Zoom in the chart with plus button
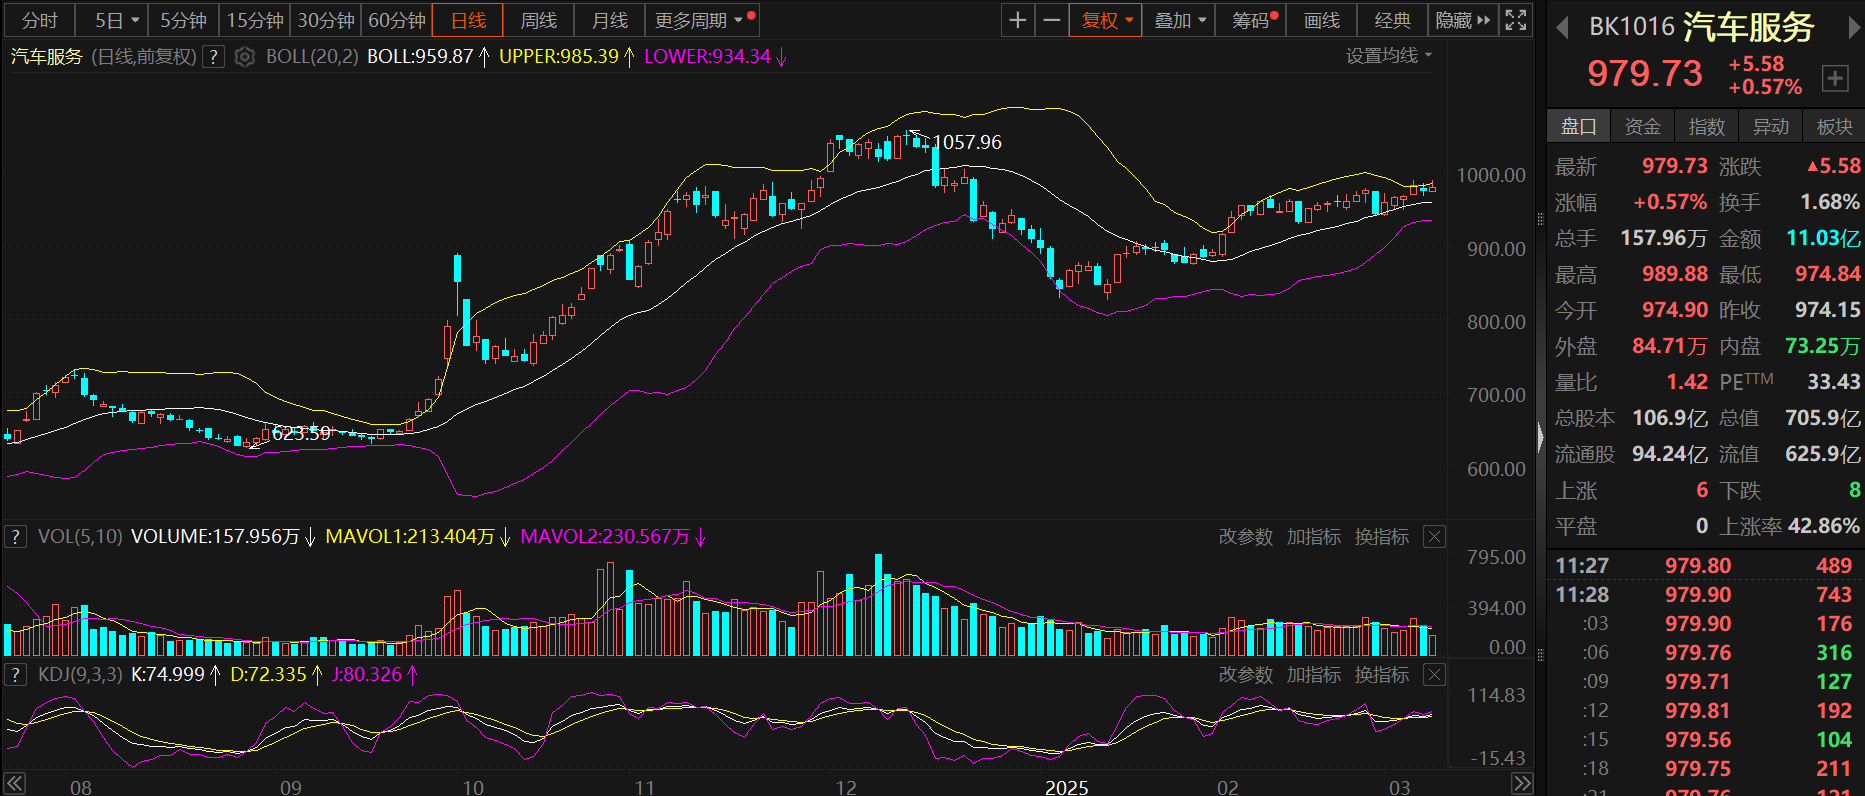The height and width of the screenshot is (796, 1865). 1018,20
